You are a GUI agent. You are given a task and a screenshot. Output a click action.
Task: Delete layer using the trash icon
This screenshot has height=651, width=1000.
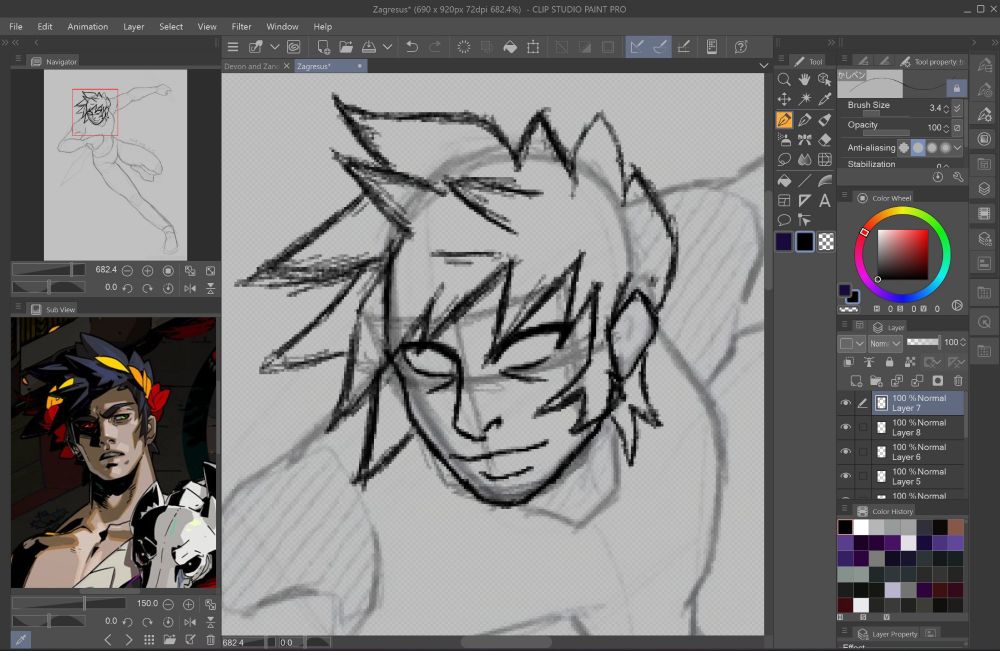[958, 381]
